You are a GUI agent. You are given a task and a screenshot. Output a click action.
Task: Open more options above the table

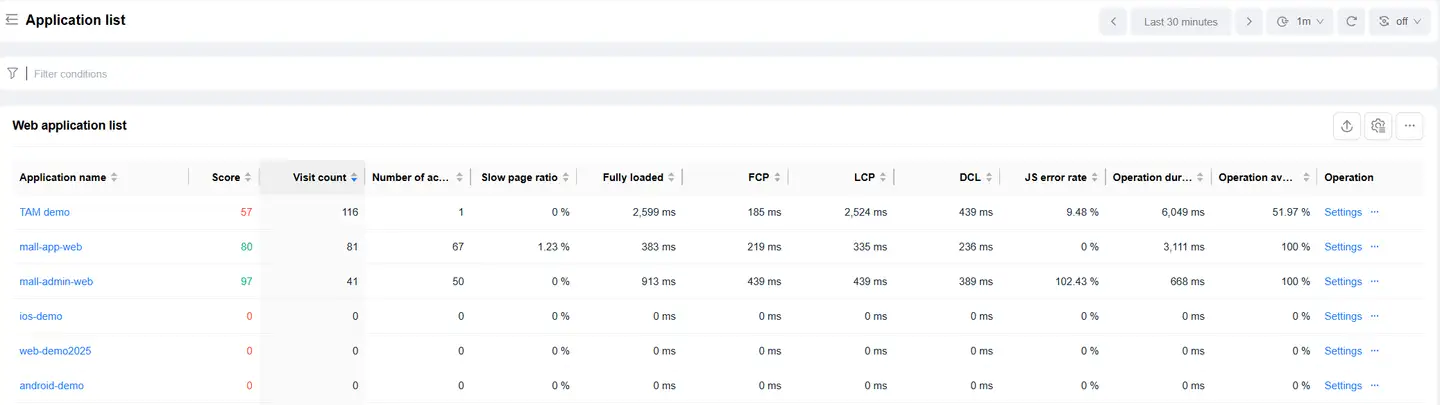[x=1409, y=126]
